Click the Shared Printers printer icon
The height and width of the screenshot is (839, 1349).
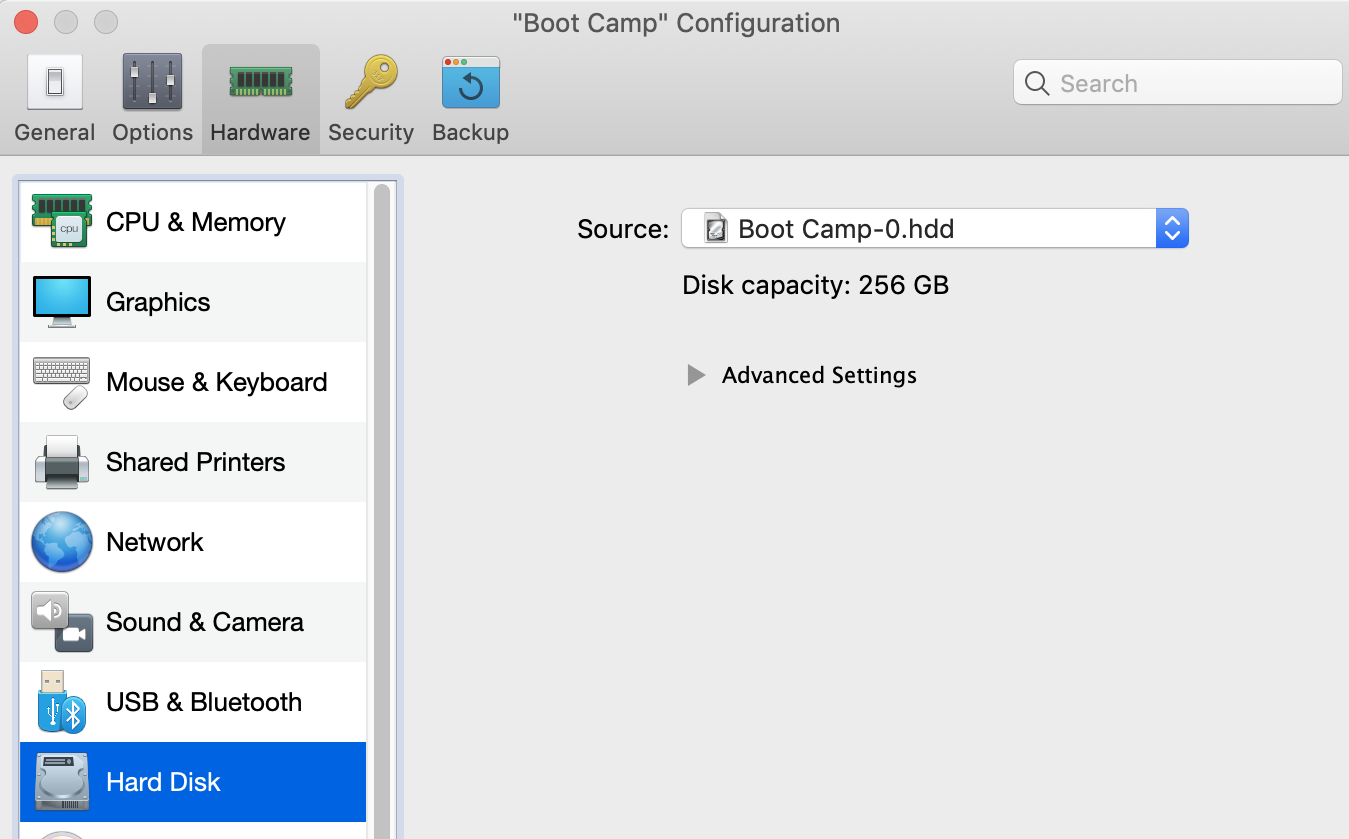(62, 462)
